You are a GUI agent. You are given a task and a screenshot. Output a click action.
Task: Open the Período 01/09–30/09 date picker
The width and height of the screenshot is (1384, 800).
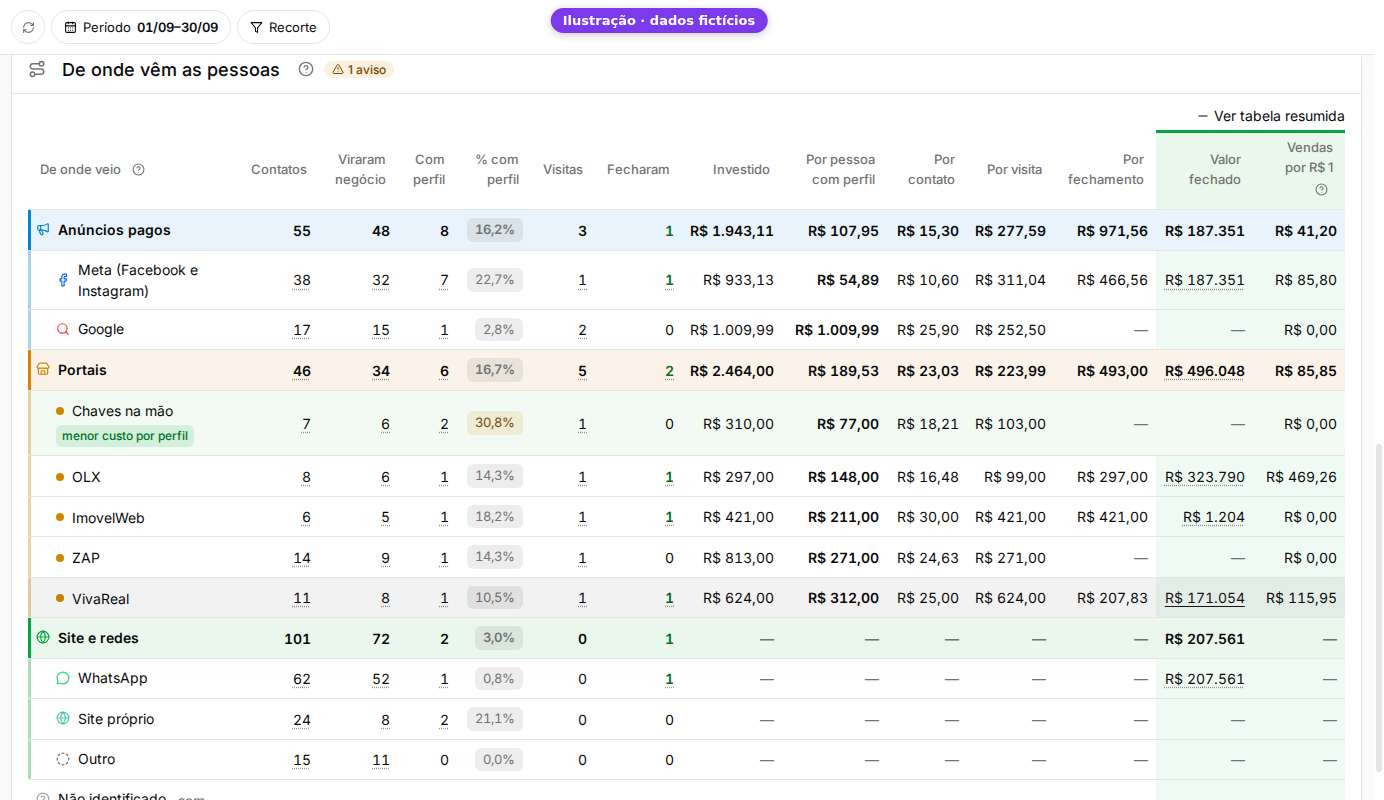click(x=141, y=27)
